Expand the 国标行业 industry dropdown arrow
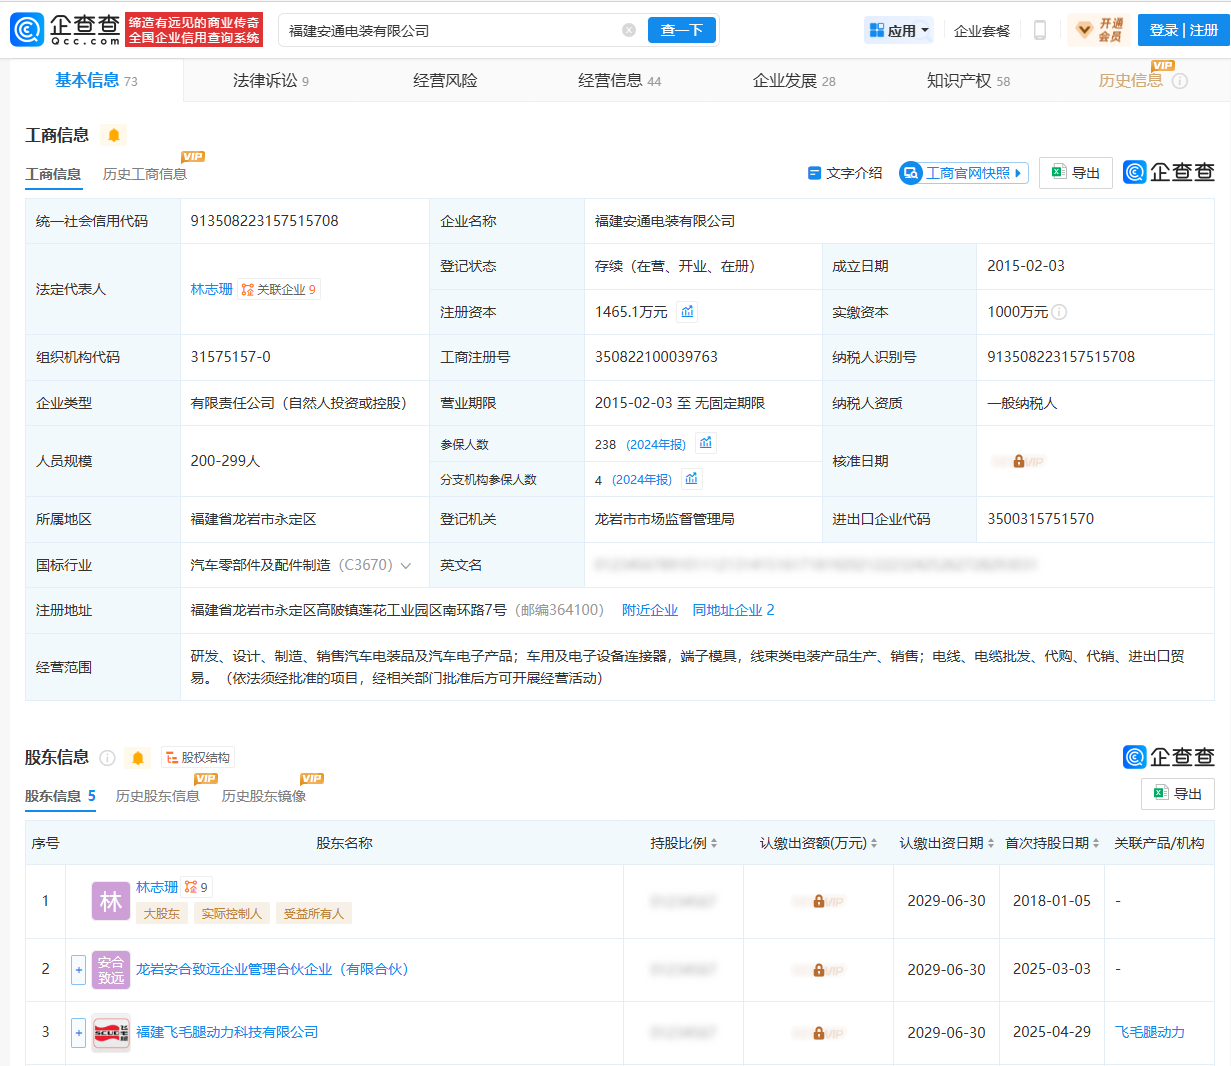The image size is (1231, 1066). [x=406, y=565]
